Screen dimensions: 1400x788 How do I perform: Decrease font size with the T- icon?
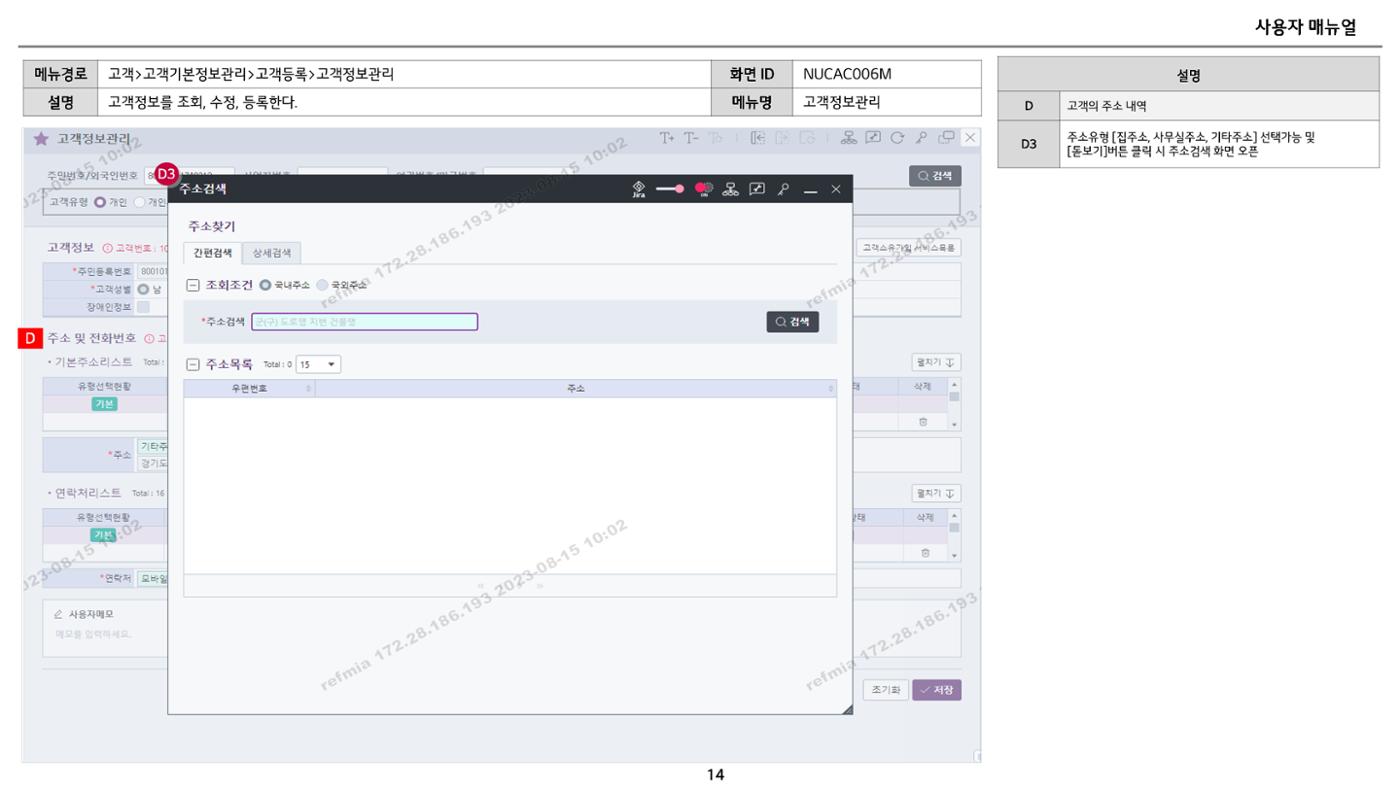pos(690,138)
